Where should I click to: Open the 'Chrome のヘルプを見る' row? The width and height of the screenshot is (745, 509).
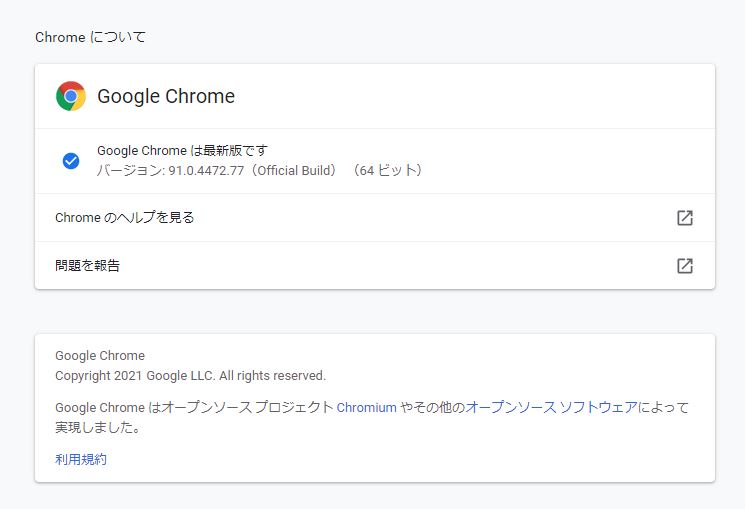point(125,218)
